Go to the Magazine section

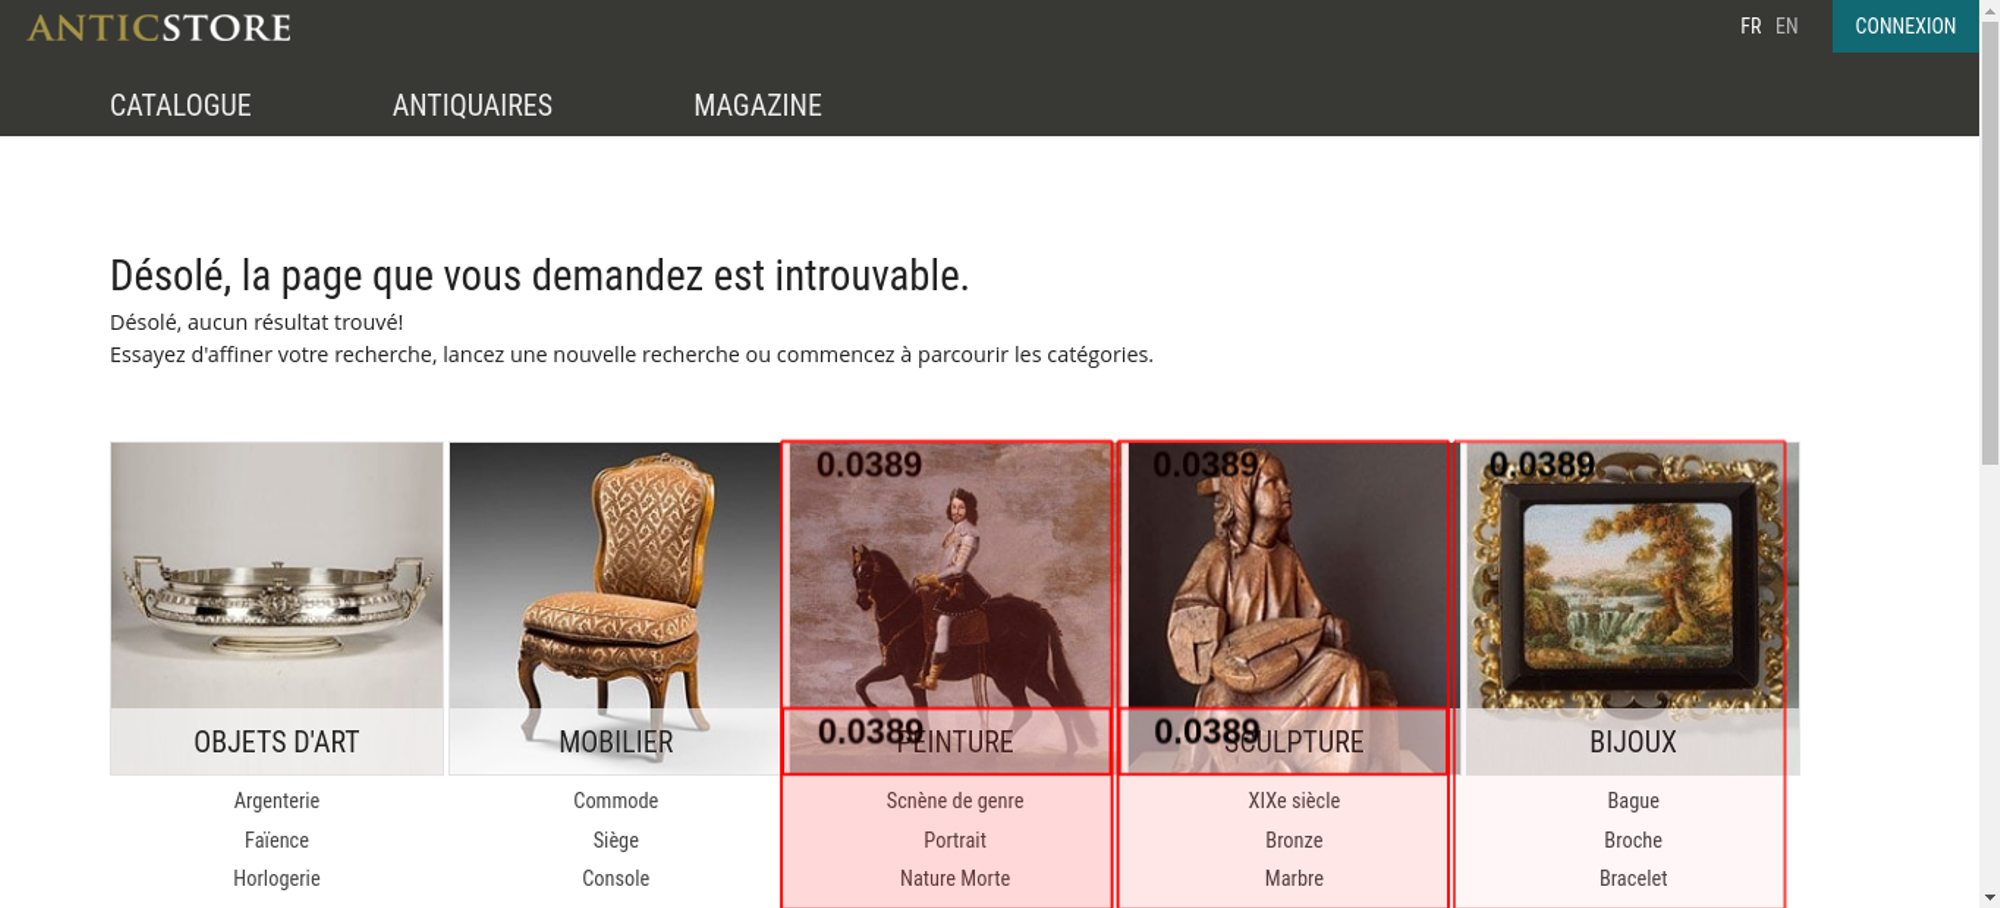click(x=758, y=105)
